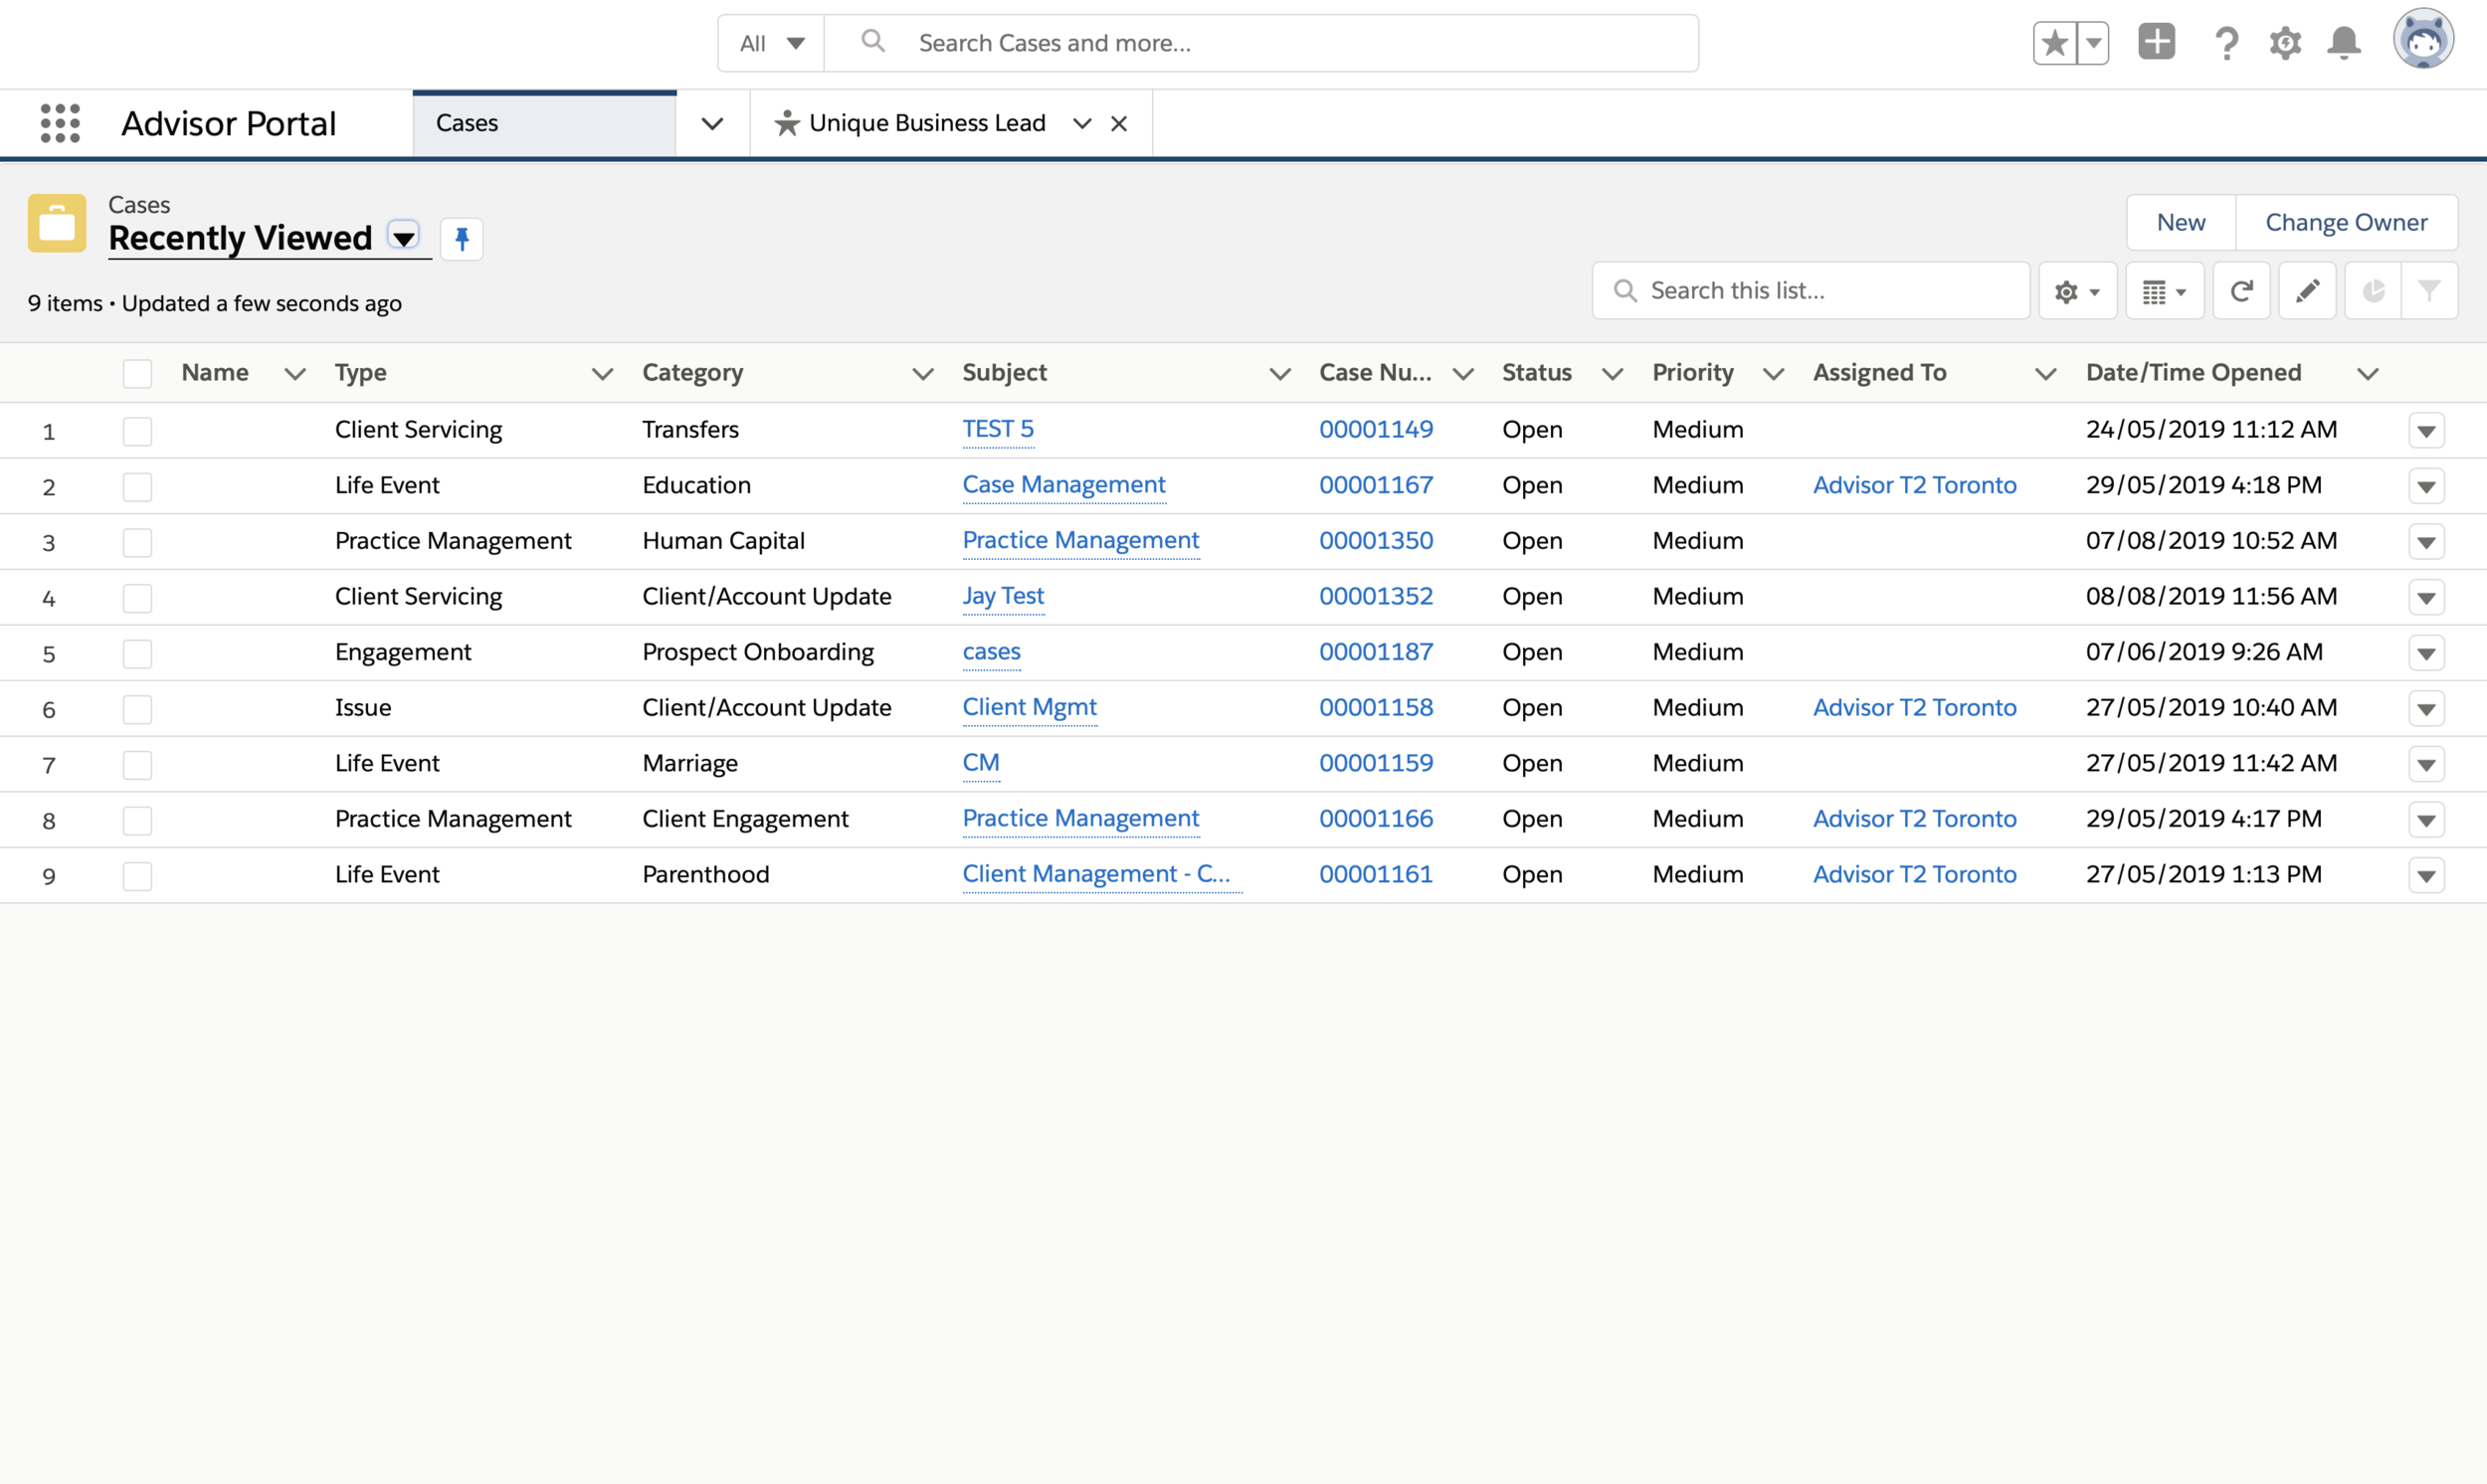This screenshot has height=1484, width=2487.
Task: Tick checkbox for case 00001161 row
Action: click(137, 876)
